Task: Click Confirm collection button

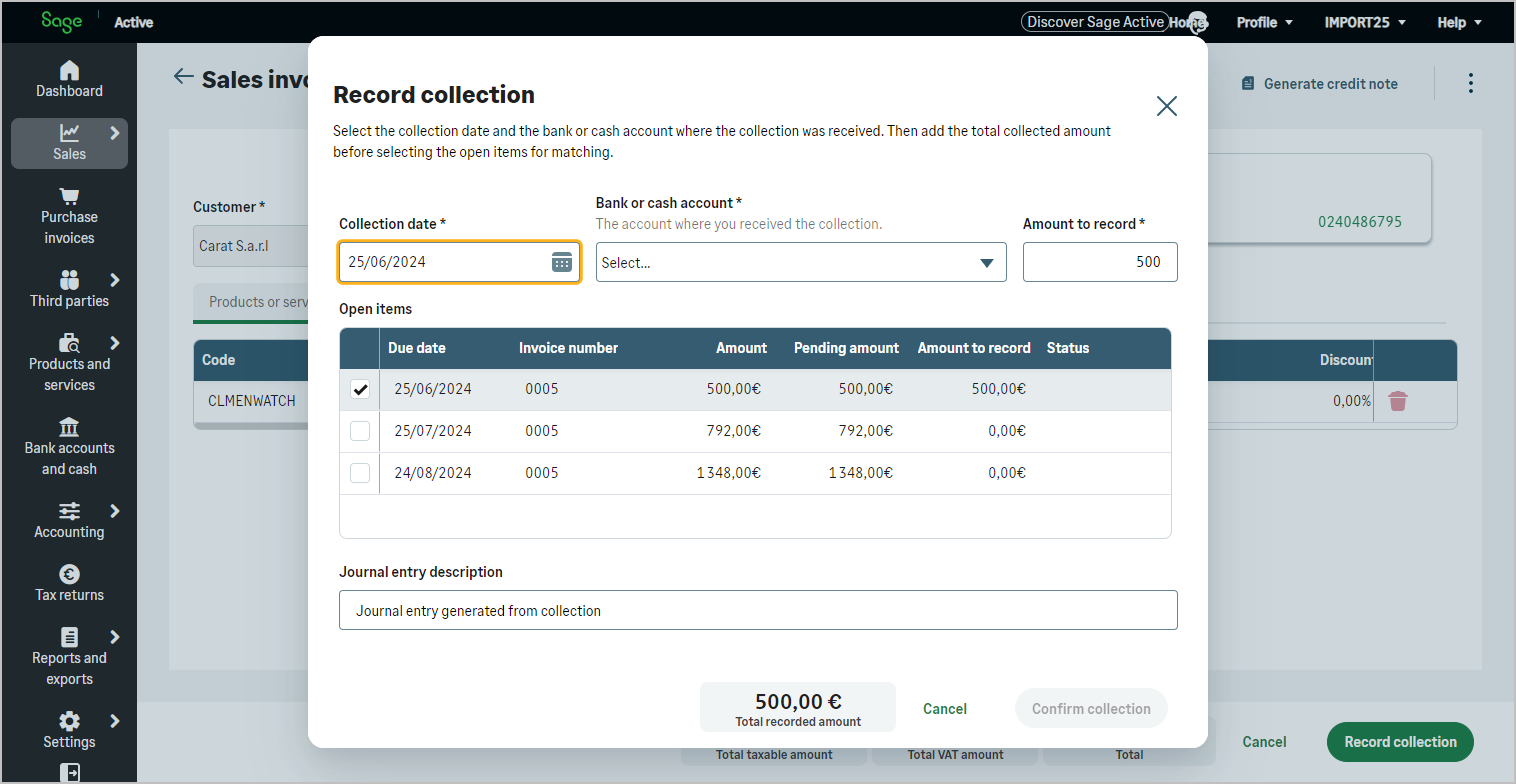Action: 1091,708
